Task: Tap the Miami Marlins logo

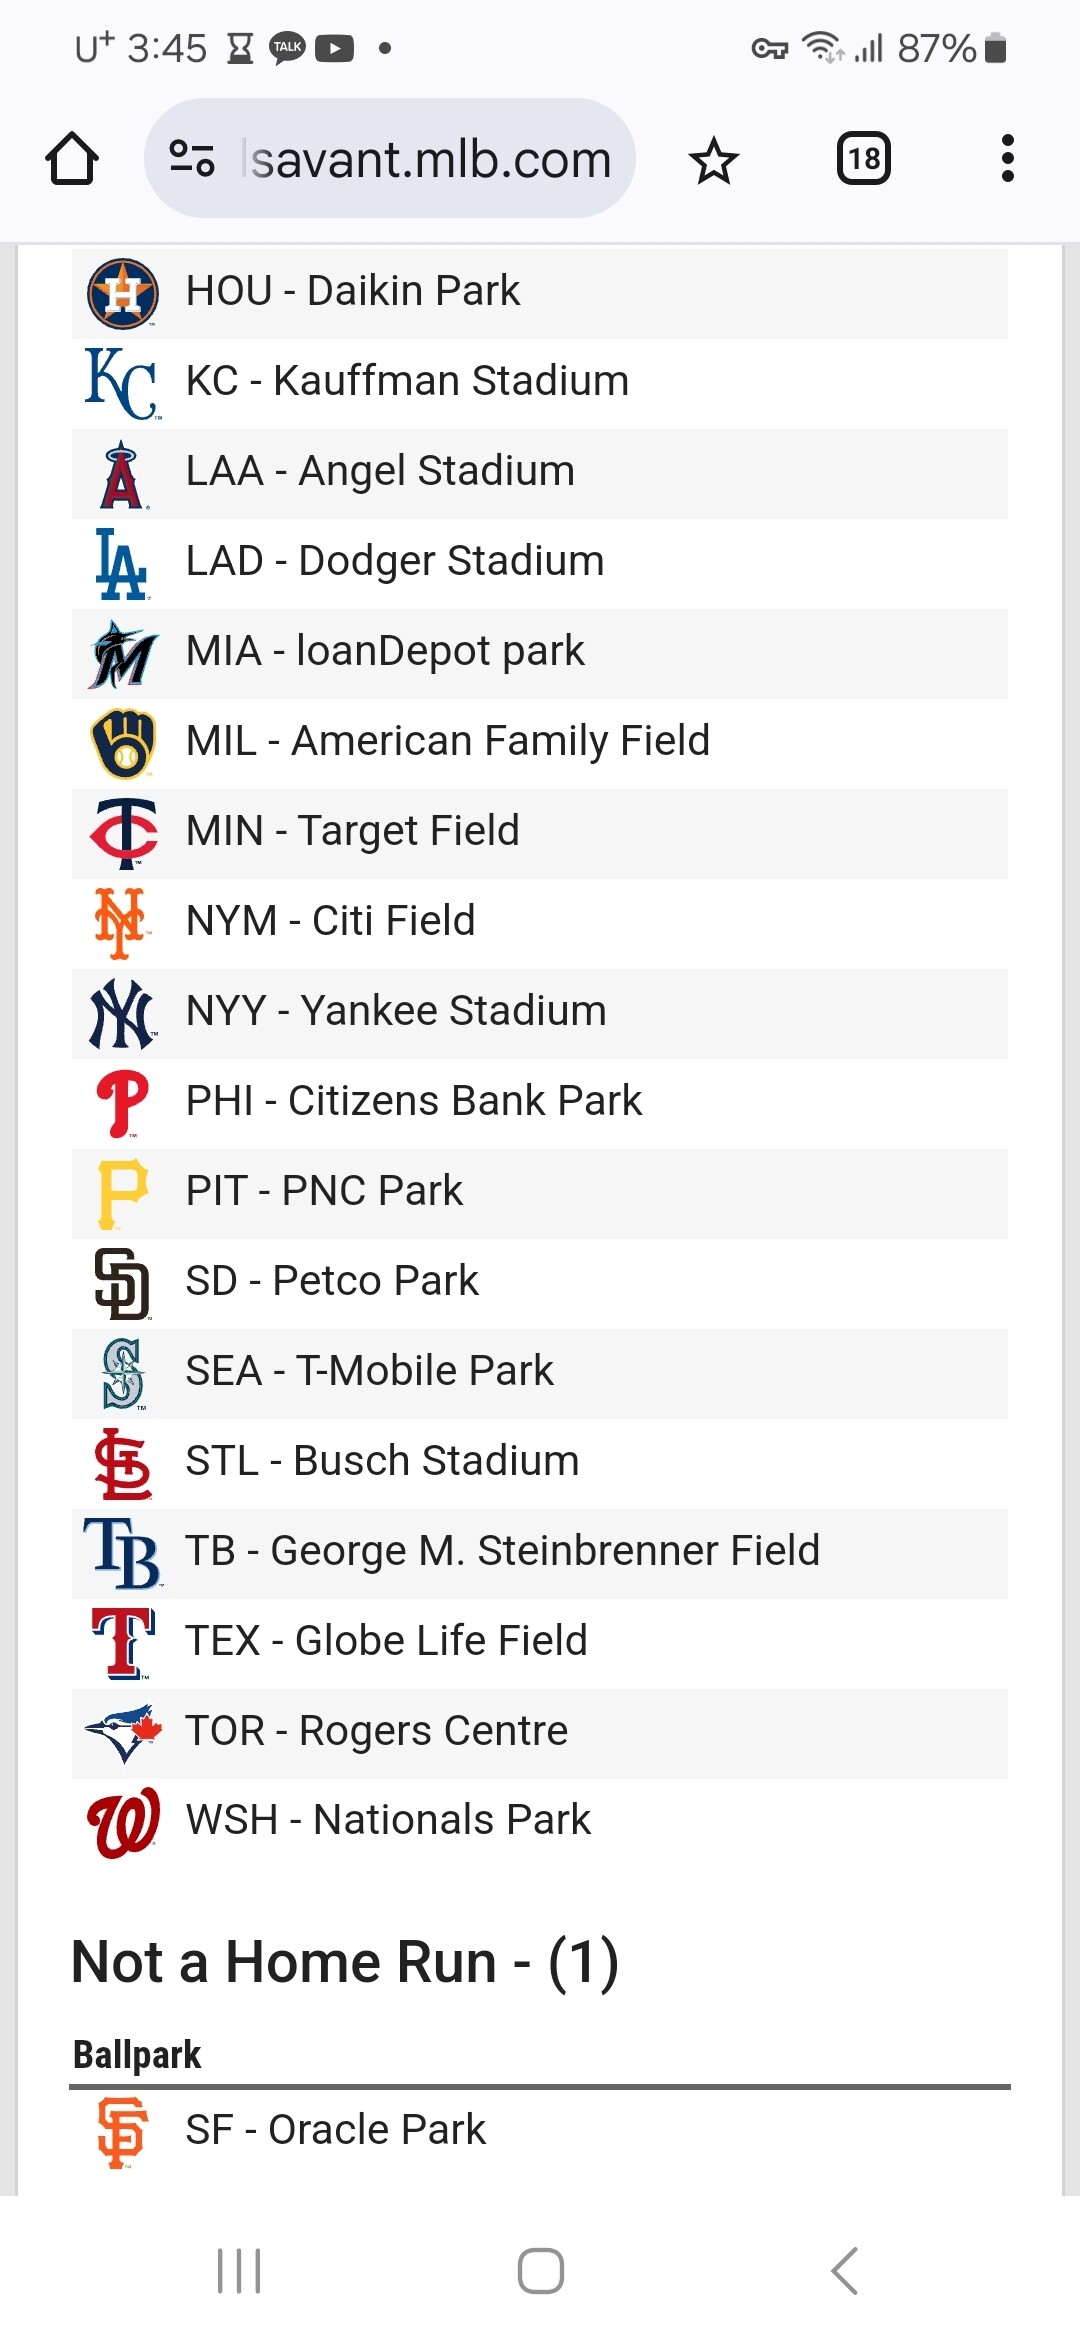Action: [x=122, y=654]
